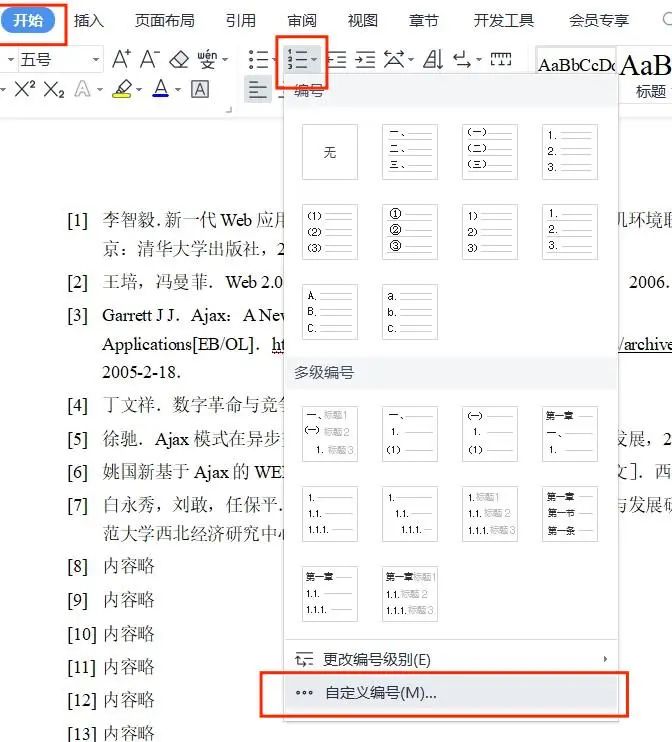
Task: Expand the Chinese layout dropdown arrow
Action: tap(411, 60)
